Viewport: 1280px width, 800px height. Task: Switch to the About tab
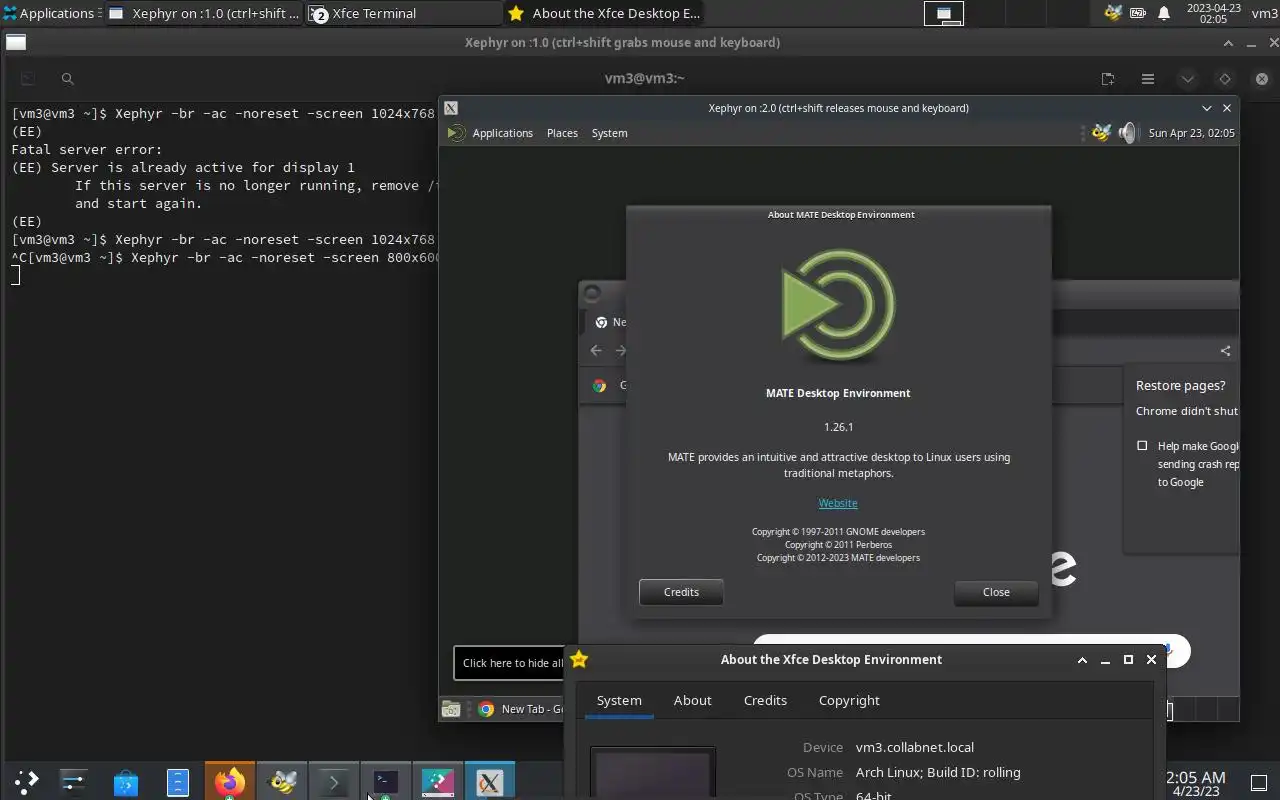tap(692, 701)
